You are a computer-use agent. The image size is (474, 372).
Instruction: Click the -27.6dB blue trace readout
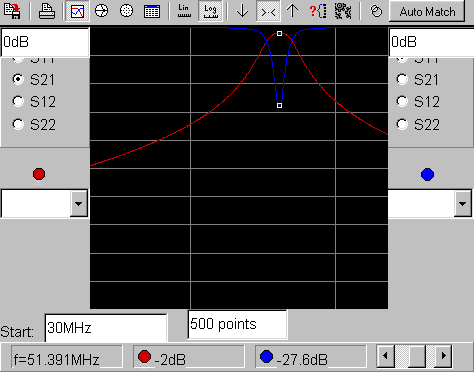[x=311, y=358]
